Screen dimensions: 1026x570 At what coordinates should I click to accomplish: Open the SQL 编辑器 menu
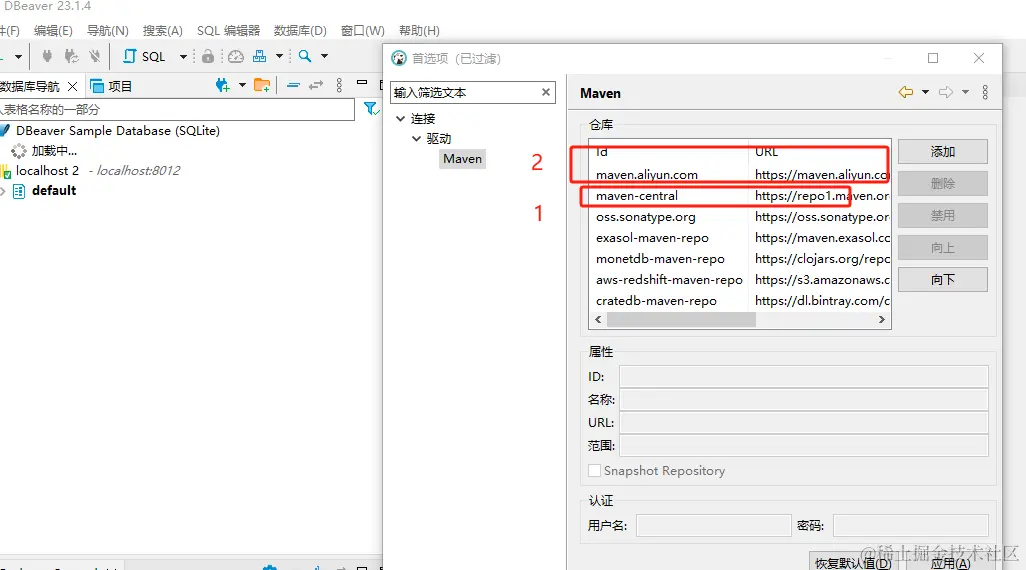tap(228, 31)
